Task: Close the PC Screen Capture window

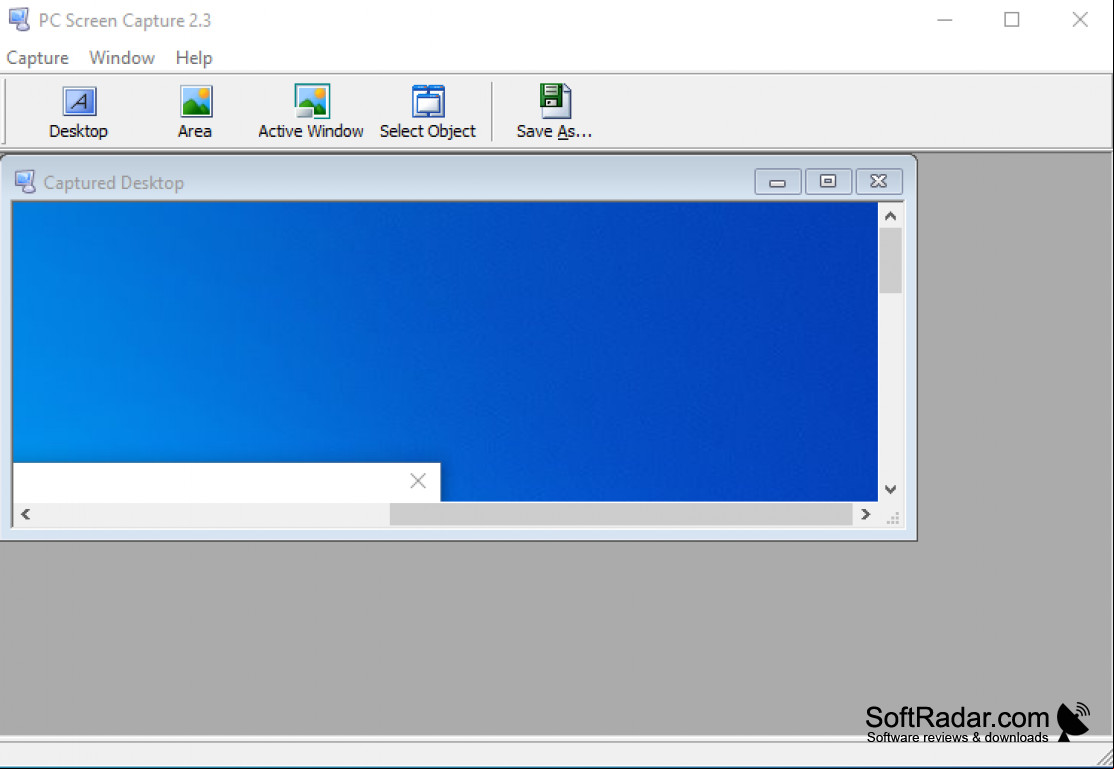Action: pyautogui.click(x=1080, y=20)
